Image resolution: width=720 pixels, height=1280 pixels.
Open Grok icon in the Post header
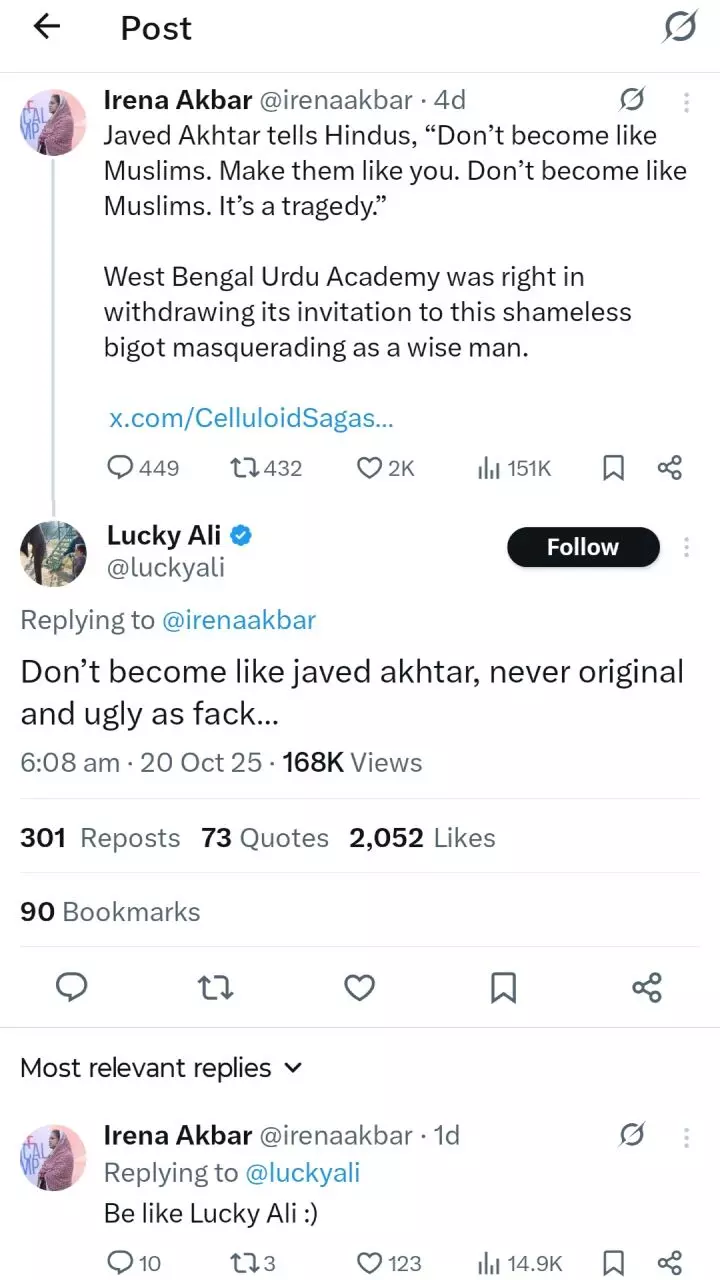click(x=680, y=27)
